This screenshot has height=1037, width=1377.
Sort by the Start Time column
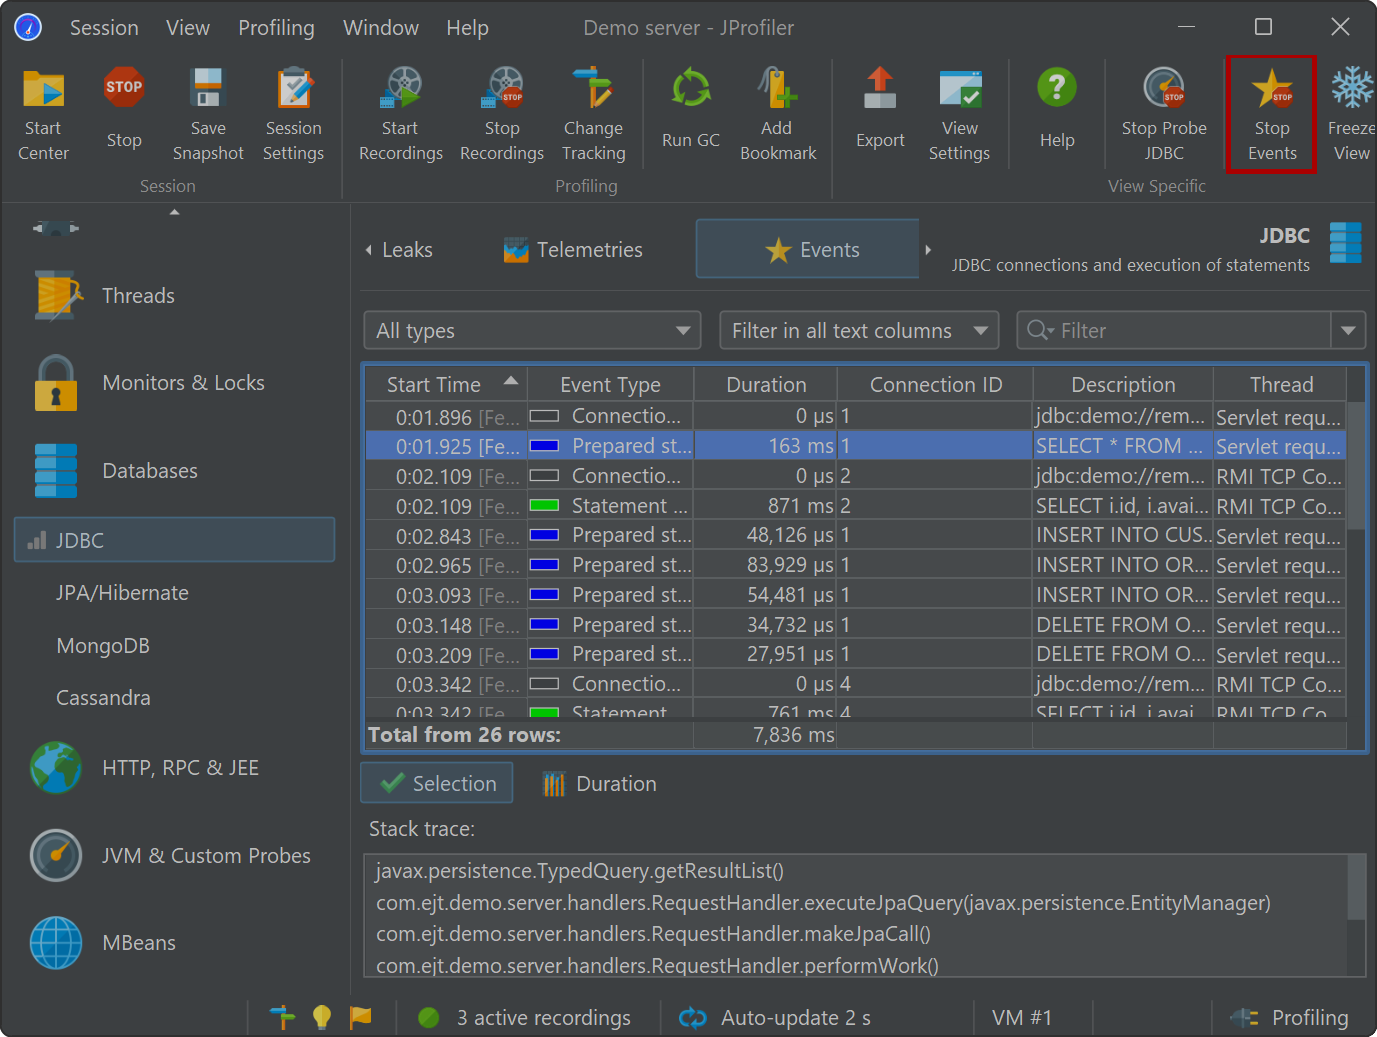click(x=447, y=385)
